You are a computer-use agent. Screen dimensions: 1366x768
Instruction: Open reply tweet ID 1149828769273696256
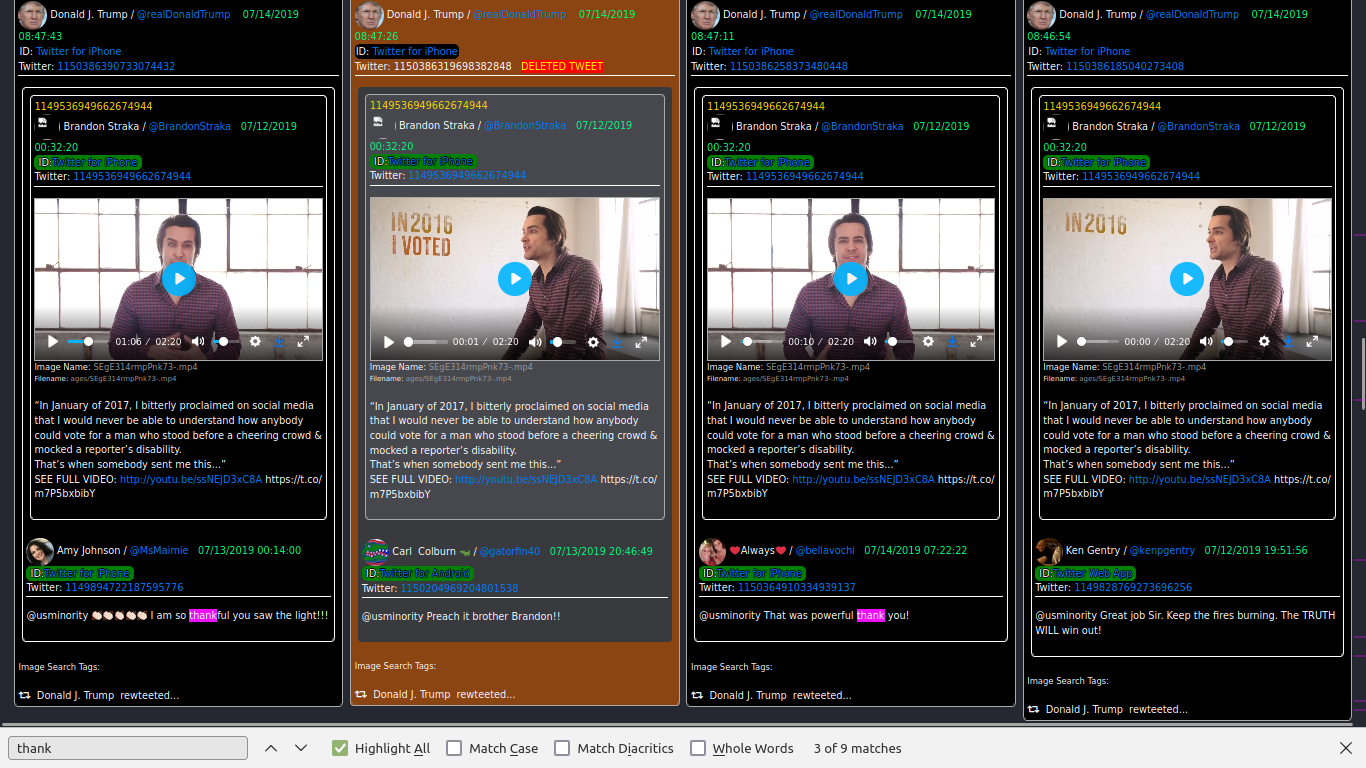coord(1132,587)
